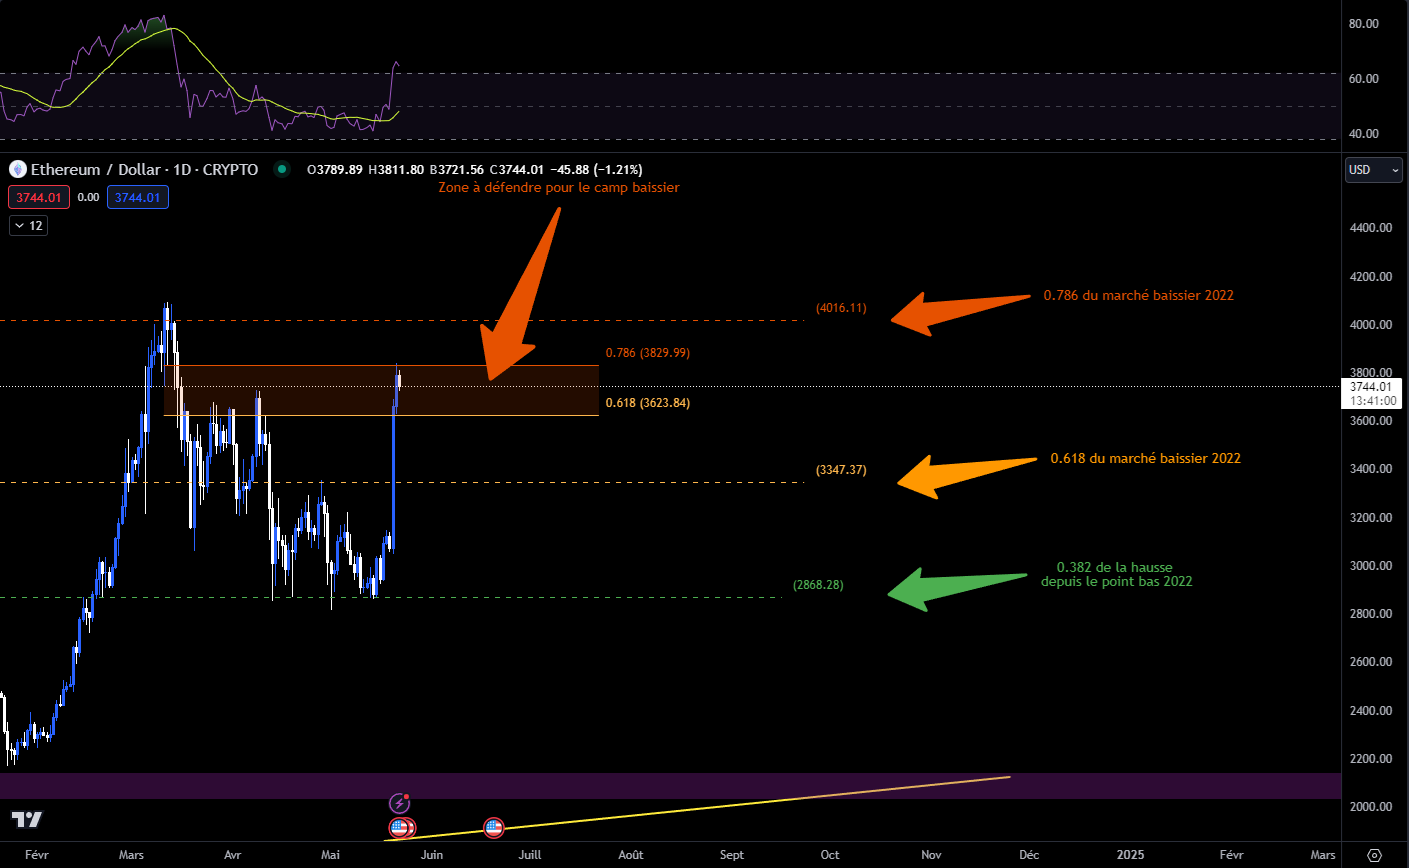Click the US flag event icon near Juill
1409x868 pixels.
493,827
